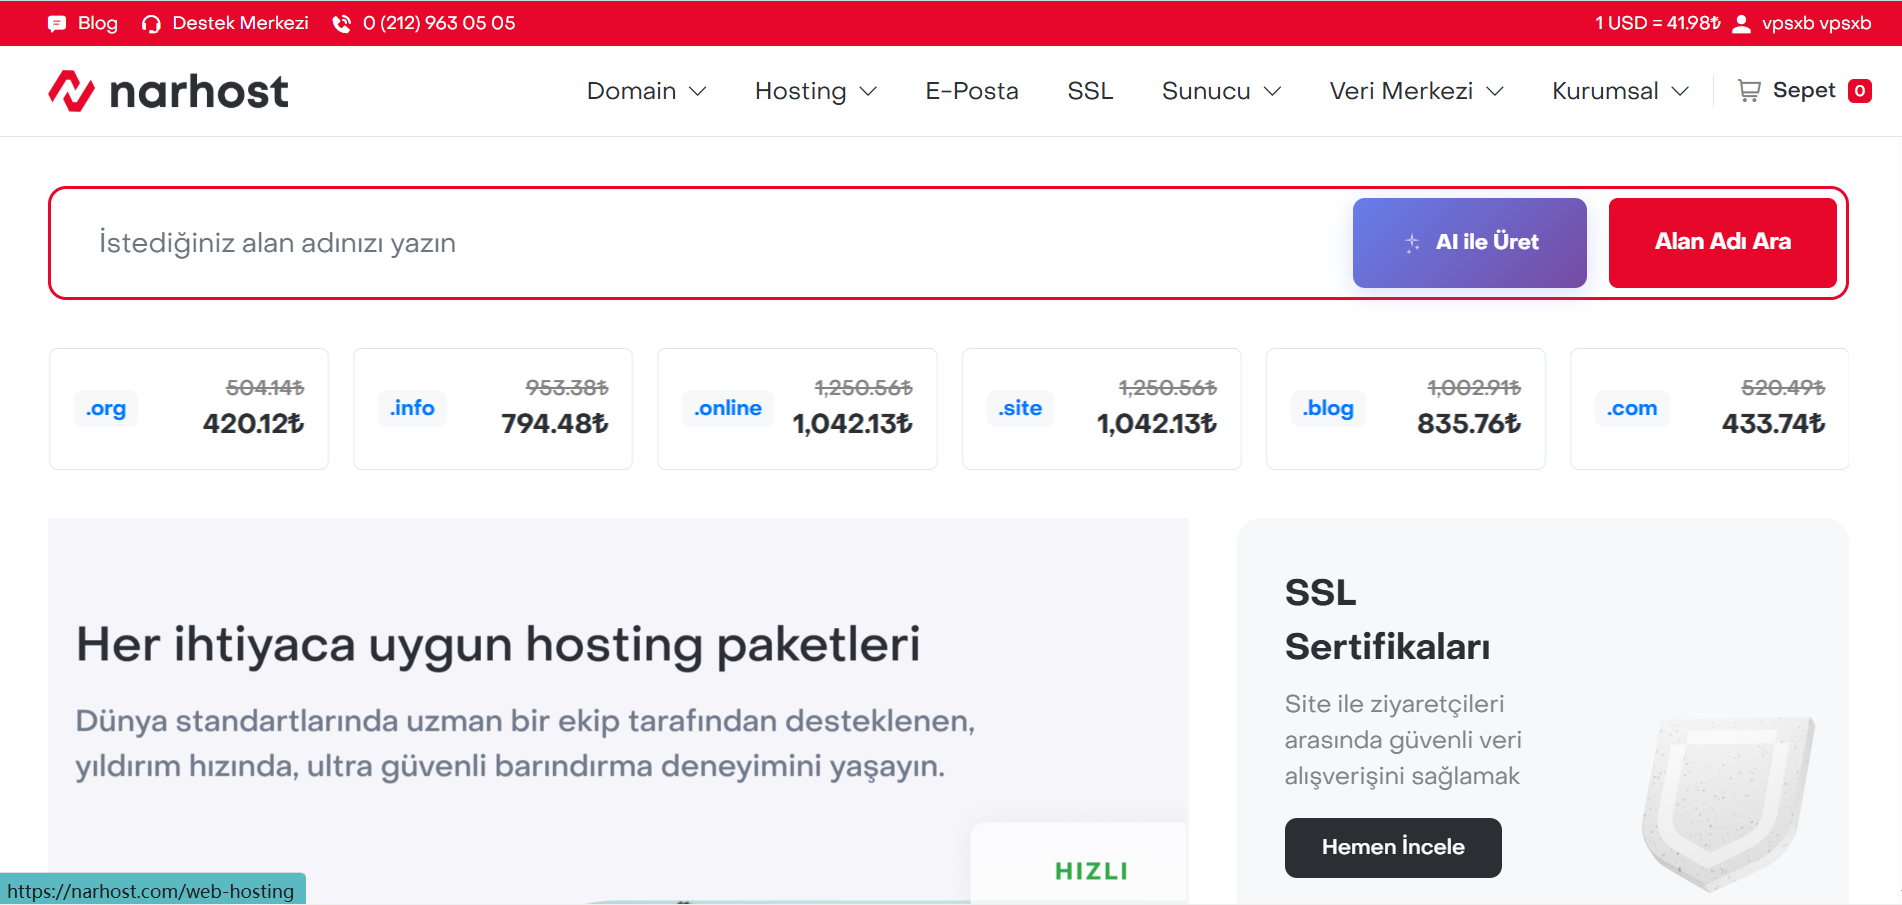
Task: Click the cart item count badge
Action: 1859,91
